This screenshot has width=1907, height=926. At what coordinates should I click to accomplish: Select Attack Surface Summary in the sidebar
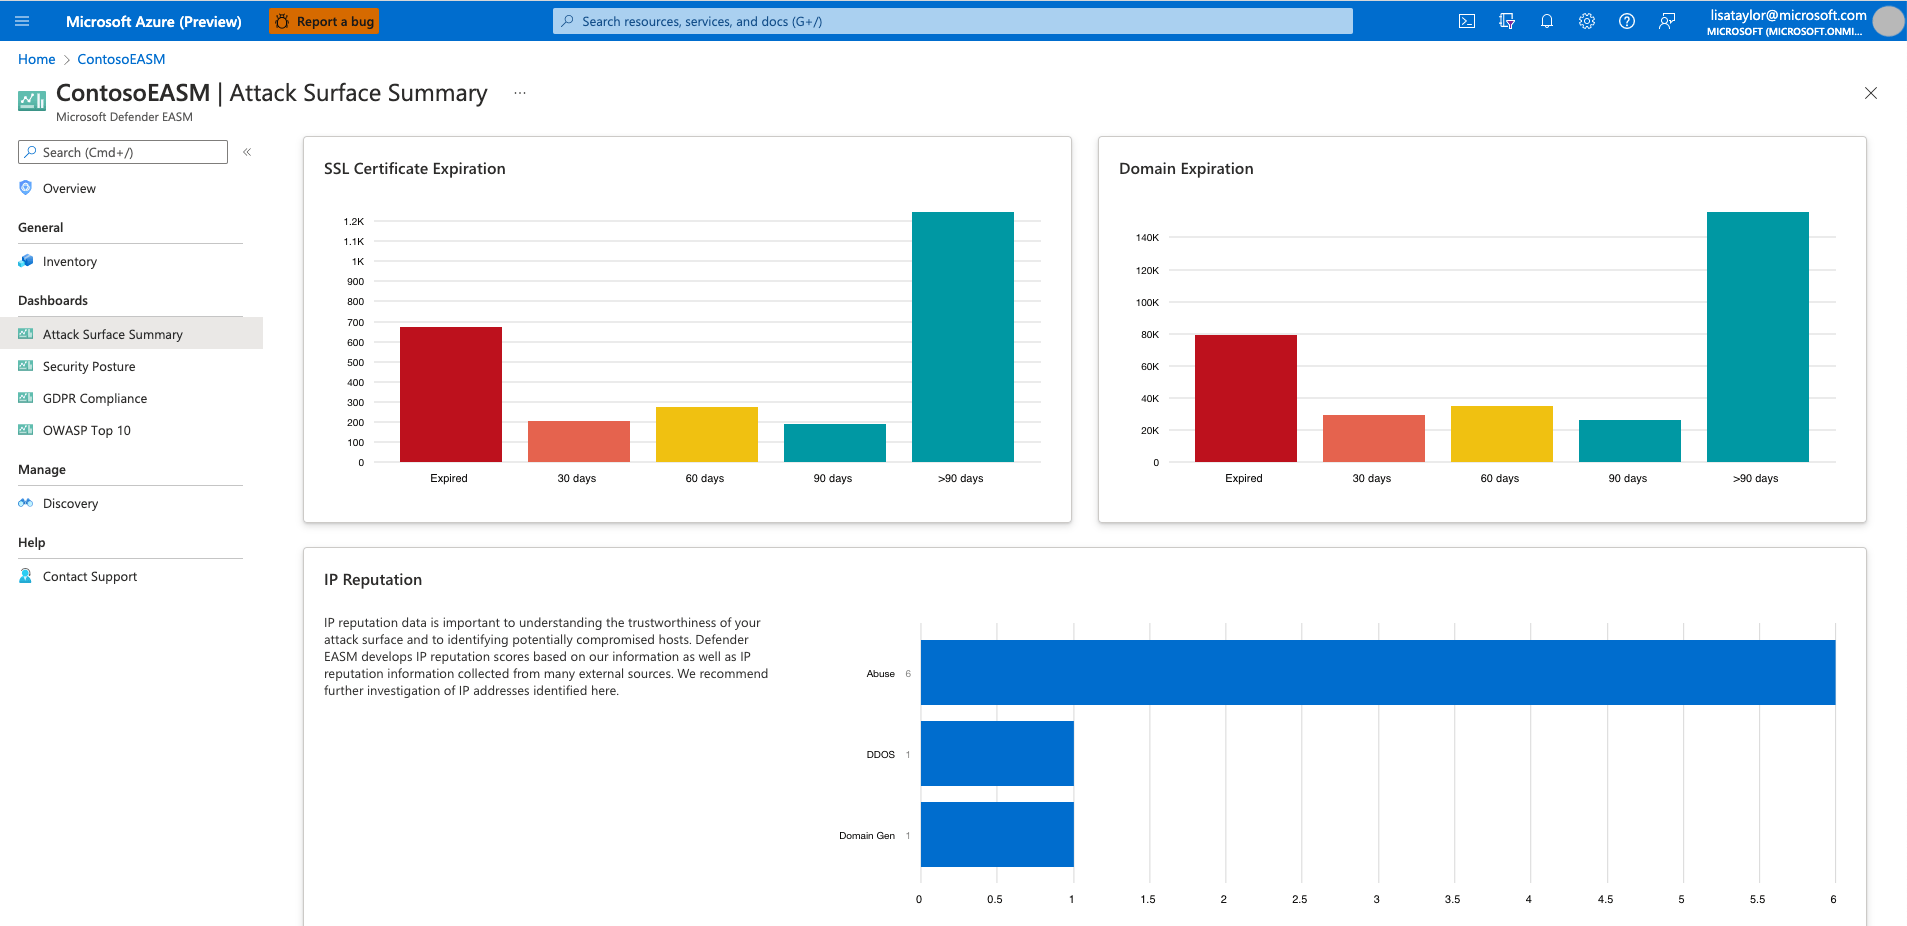131,334
